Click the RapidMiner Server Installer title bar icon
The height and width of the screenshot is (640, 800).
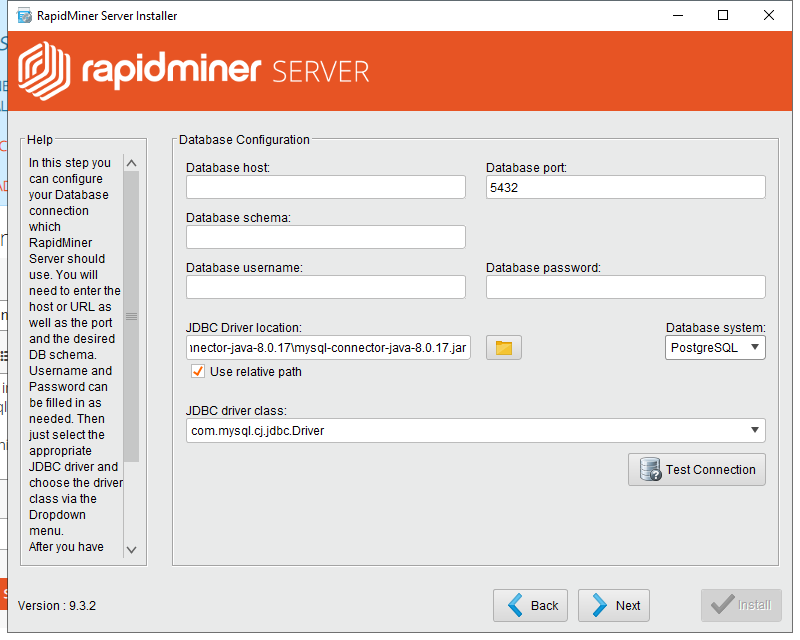click(24, 16)
